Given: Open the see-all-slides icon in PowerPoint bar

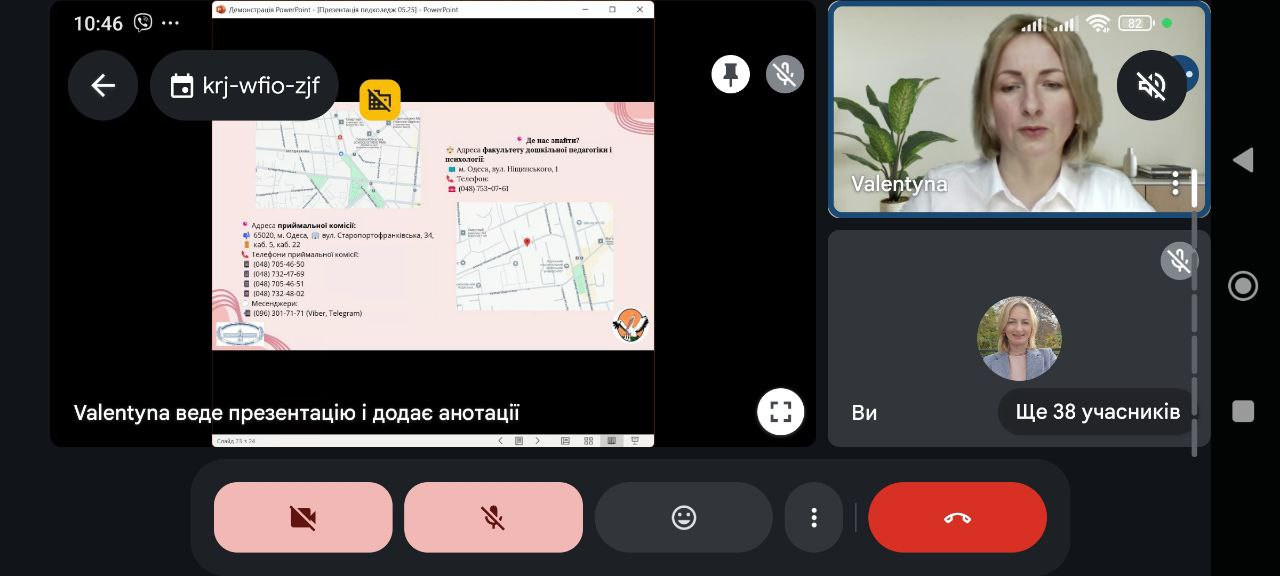Looking at the screenshot, I should pyautogui.click(x=519, y=441).
